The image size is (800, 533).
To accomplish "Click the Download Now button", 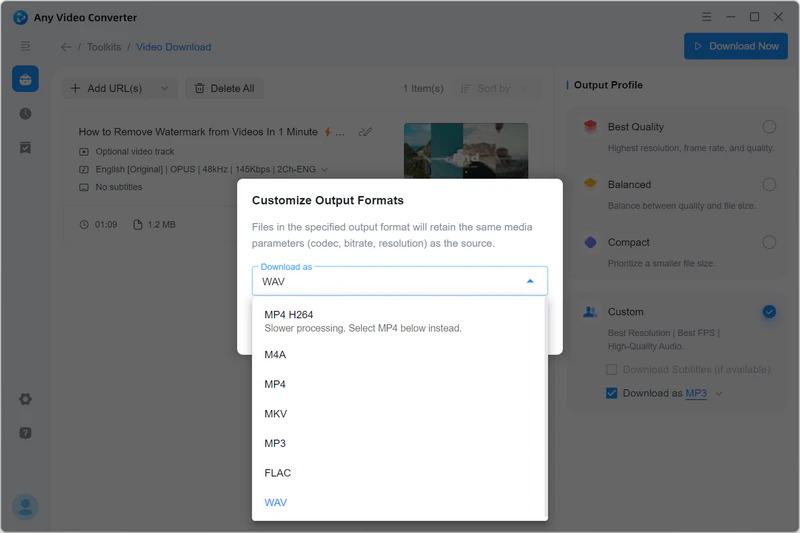I will (735, 46).
